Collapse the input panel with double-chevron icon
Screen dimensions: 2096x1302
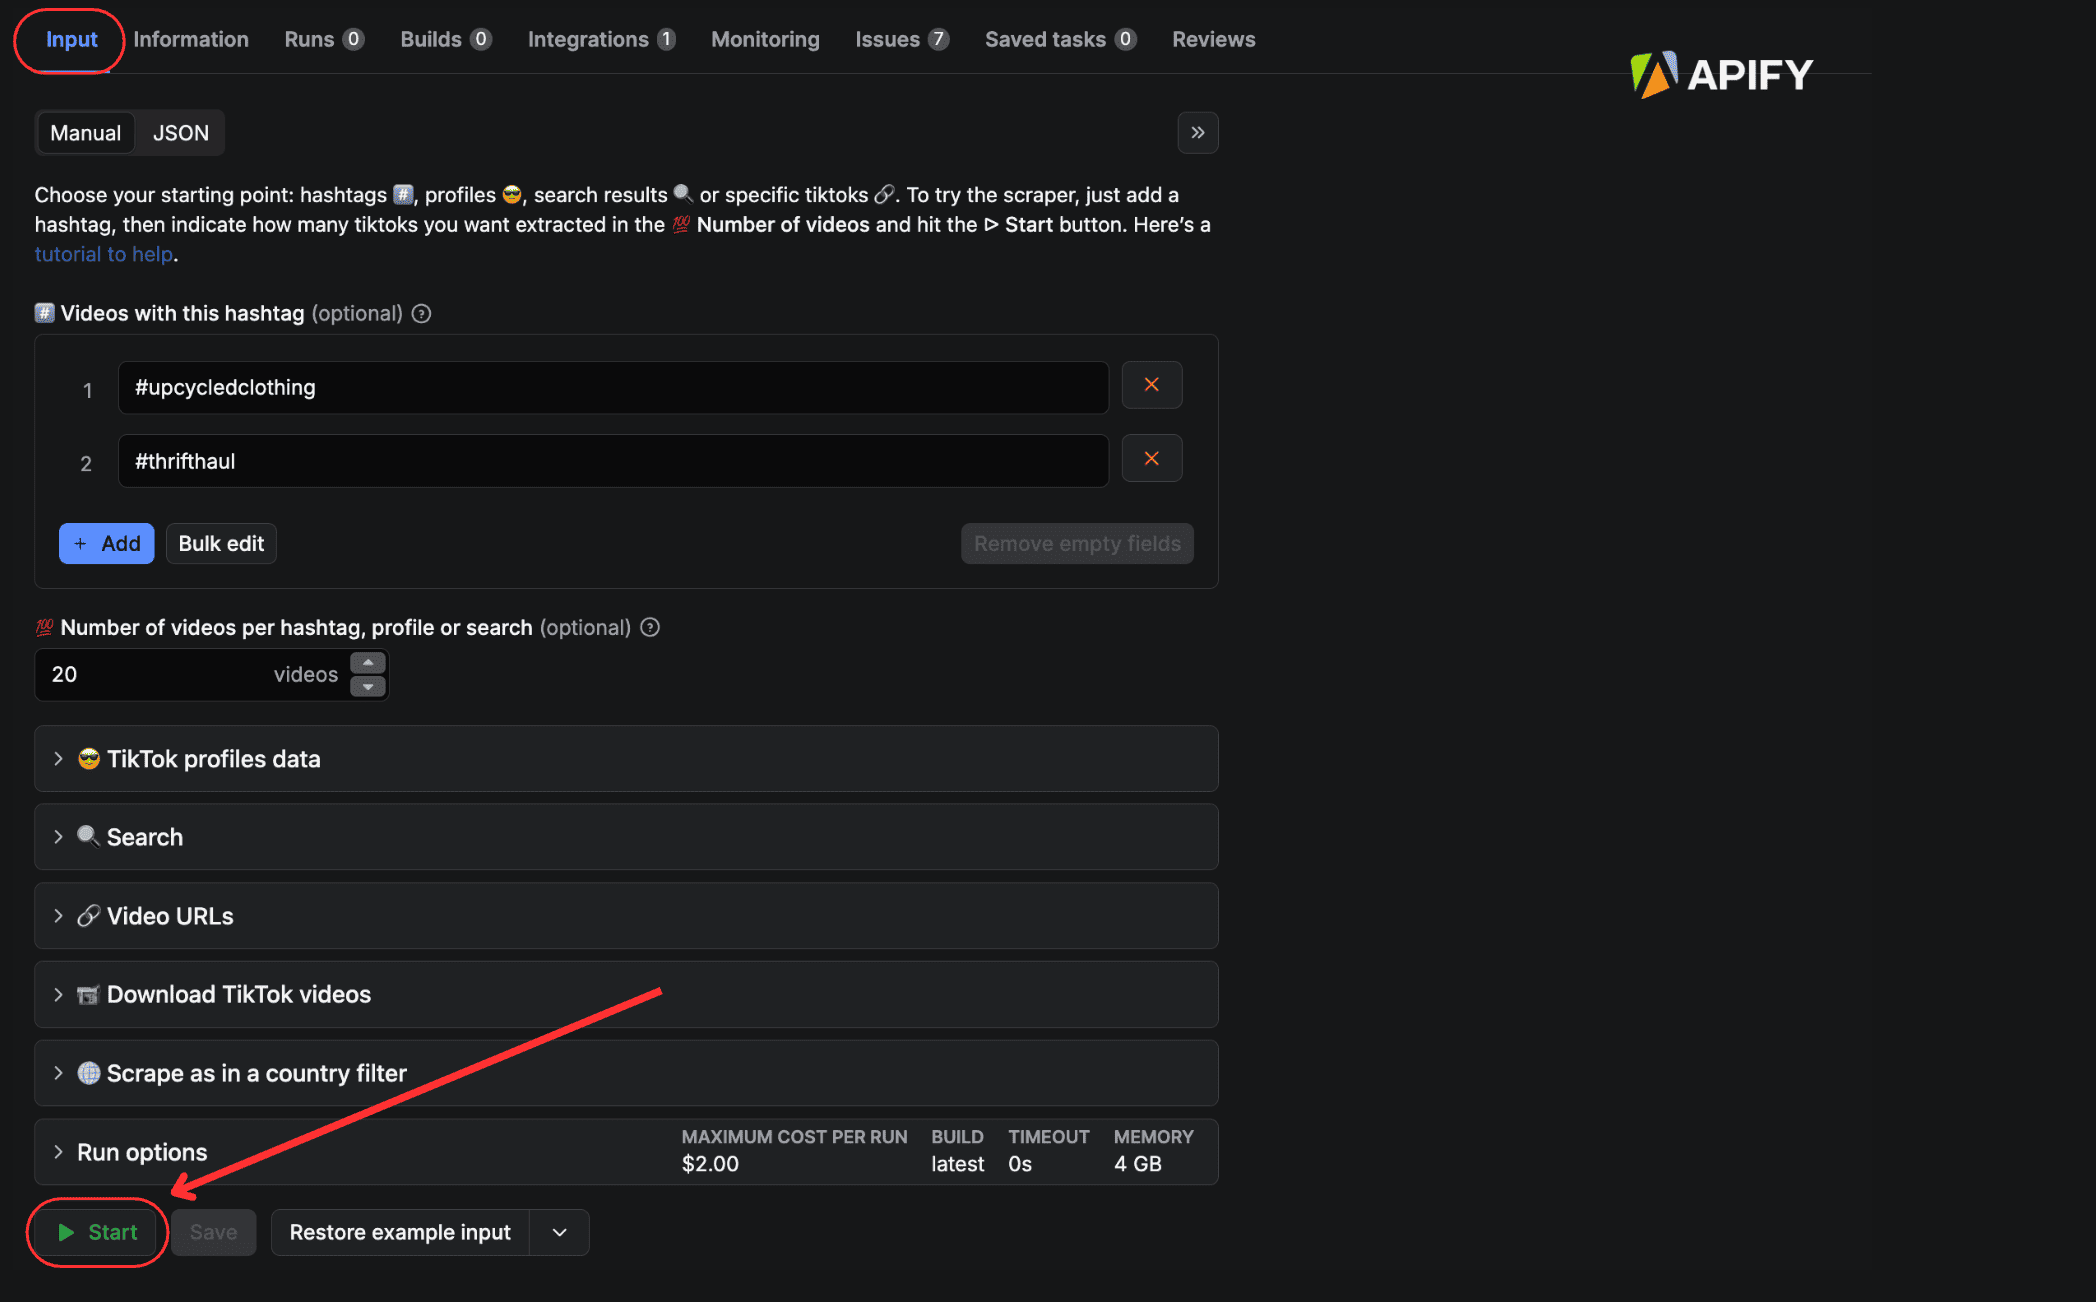pos(1197,133)
